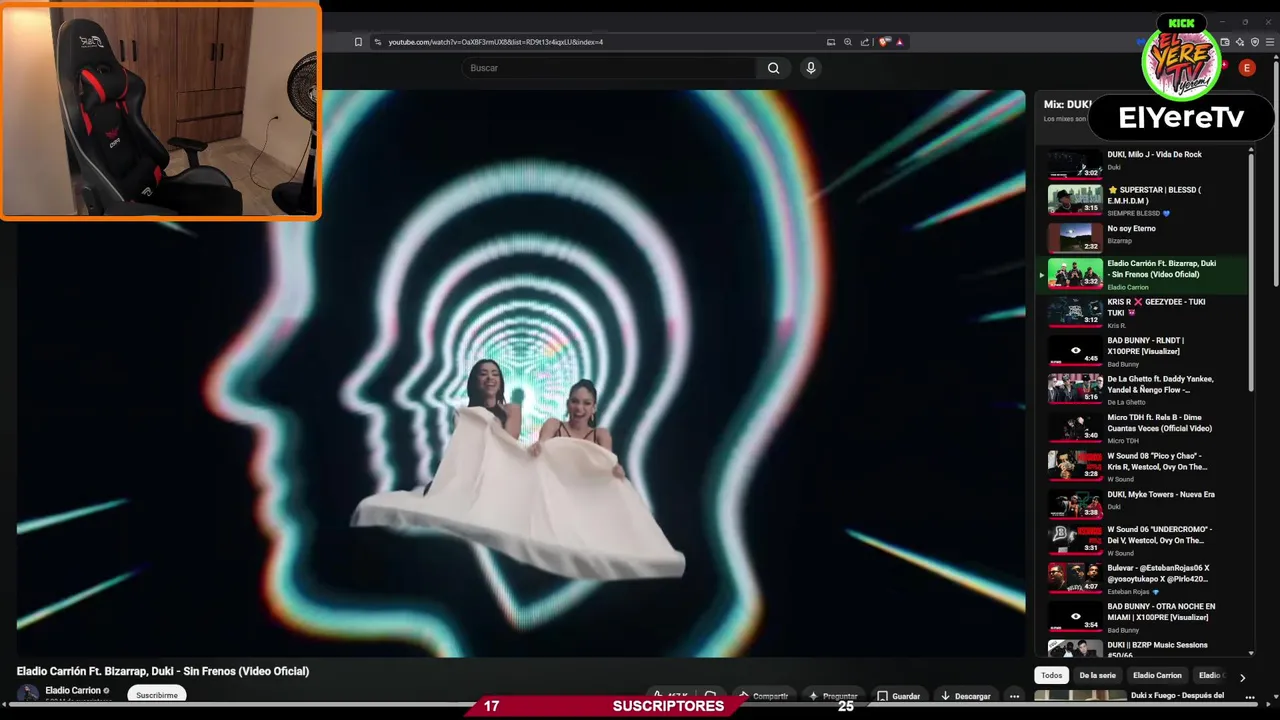Play No soy Eterno by Bizarrap

(1142, 236)
